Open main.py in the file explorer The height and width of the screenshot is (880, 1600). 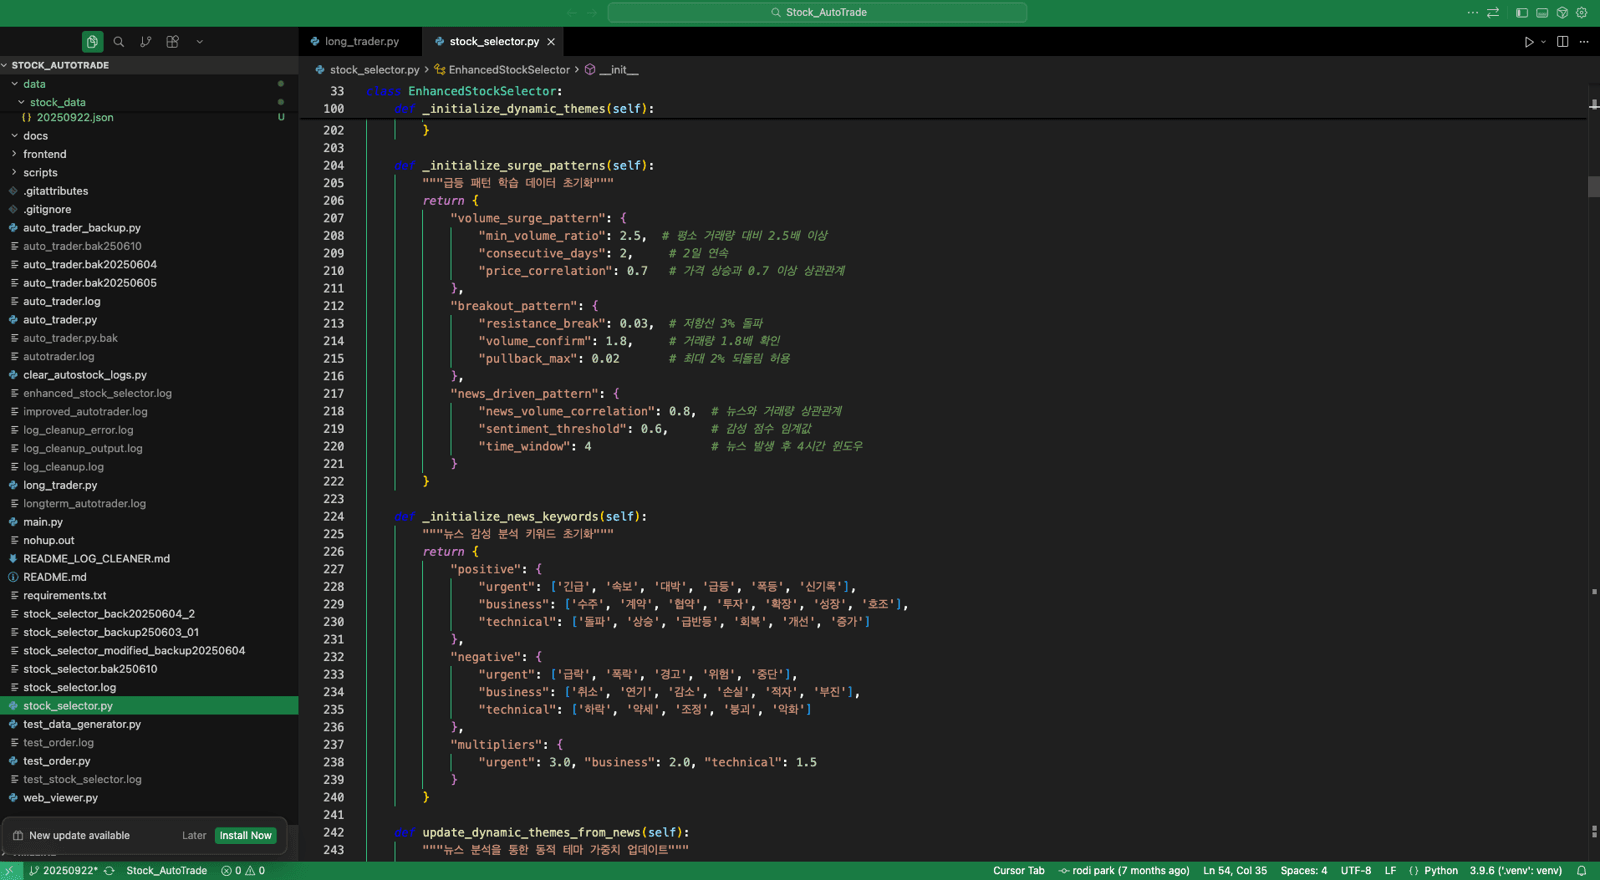(x=149, y=522)
